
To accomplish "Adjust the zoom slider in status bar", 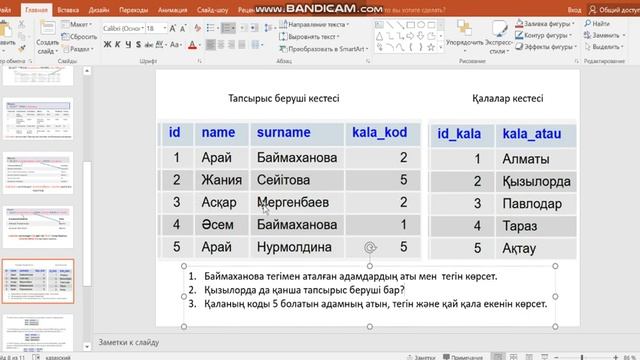I will pos(582,357).
